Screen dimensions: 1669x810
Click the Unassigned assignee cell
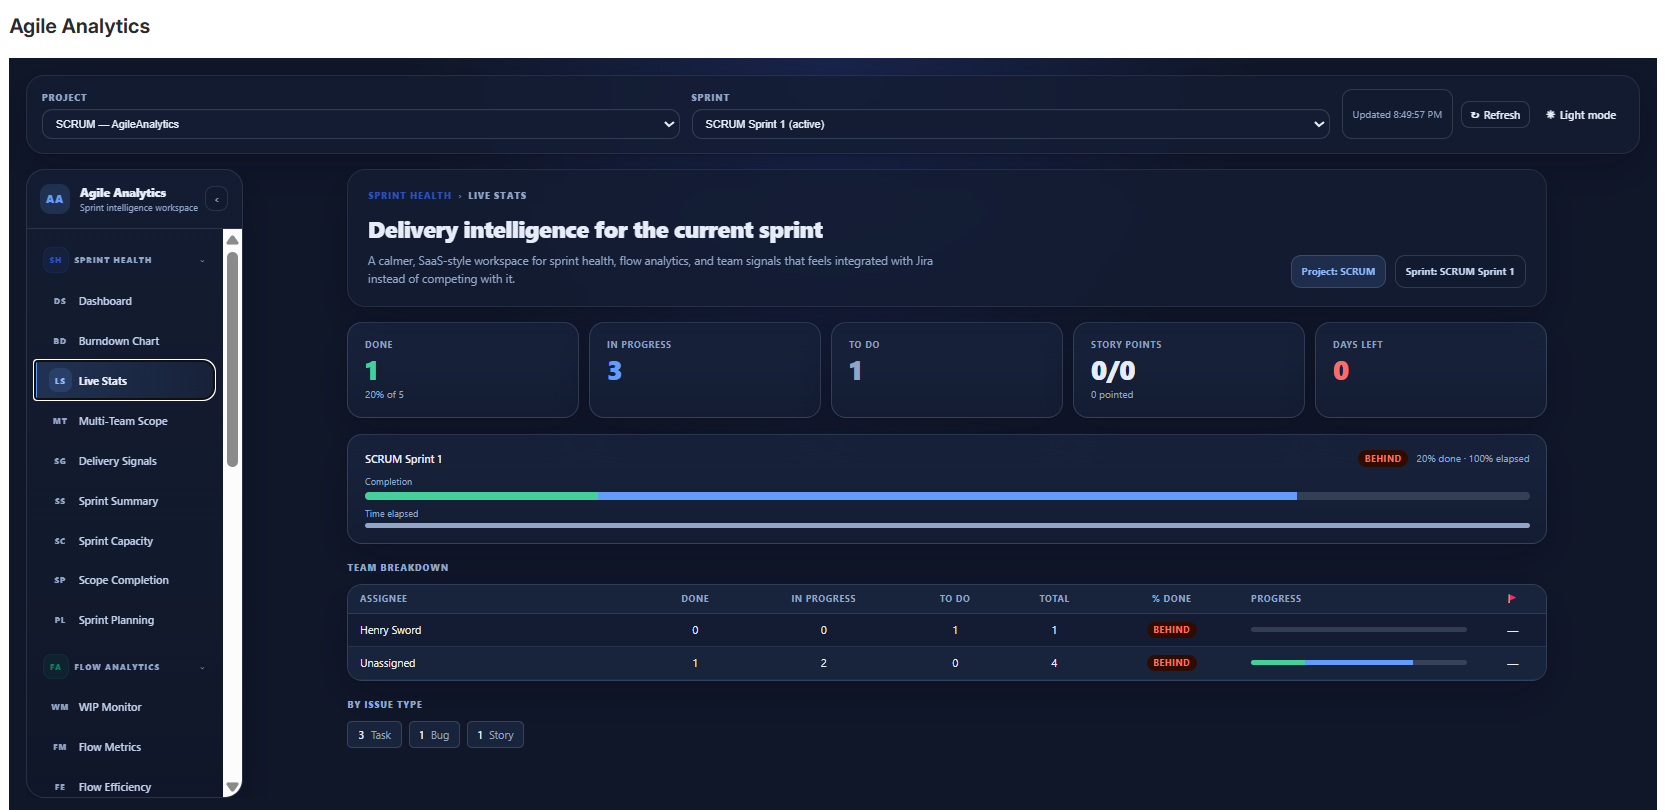pos(388,663)
